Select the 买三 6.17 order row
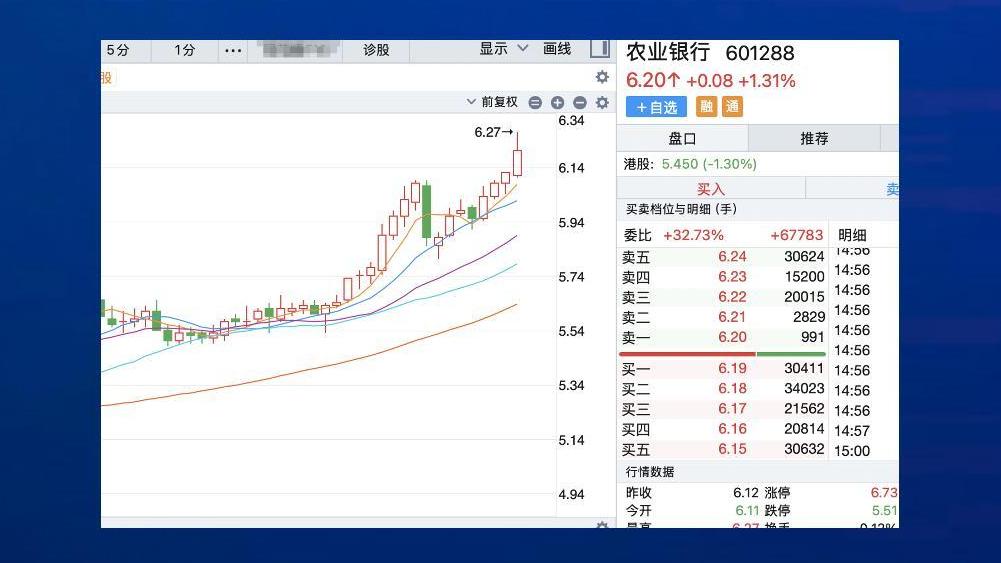The image size is (1001, 563). [723, 409]
